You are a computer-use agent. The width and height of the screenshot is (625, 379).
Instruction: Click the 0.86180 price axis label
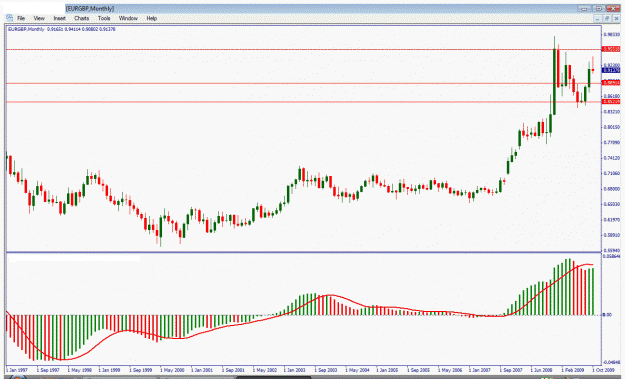point(611,96)
